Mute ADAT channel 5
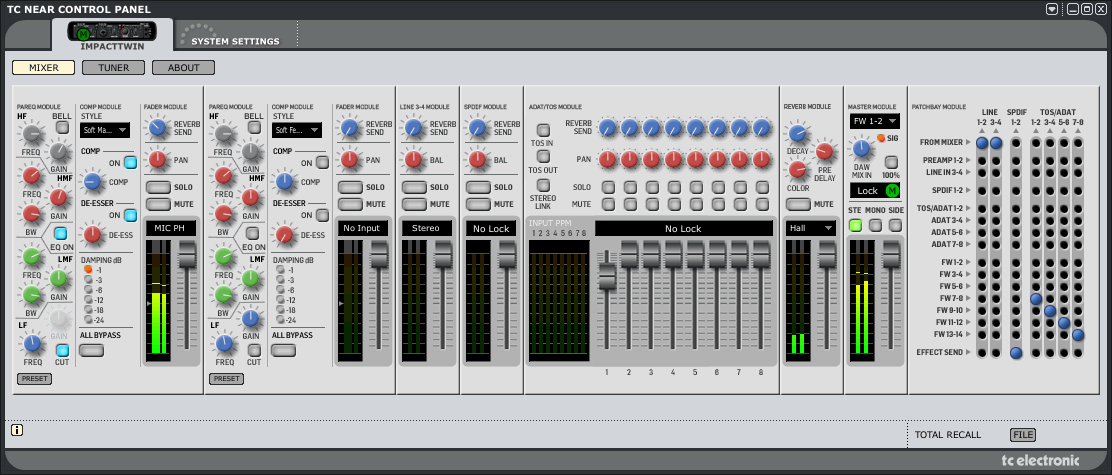This screenshot has width=1112, height=475. [x=695, y=204]
